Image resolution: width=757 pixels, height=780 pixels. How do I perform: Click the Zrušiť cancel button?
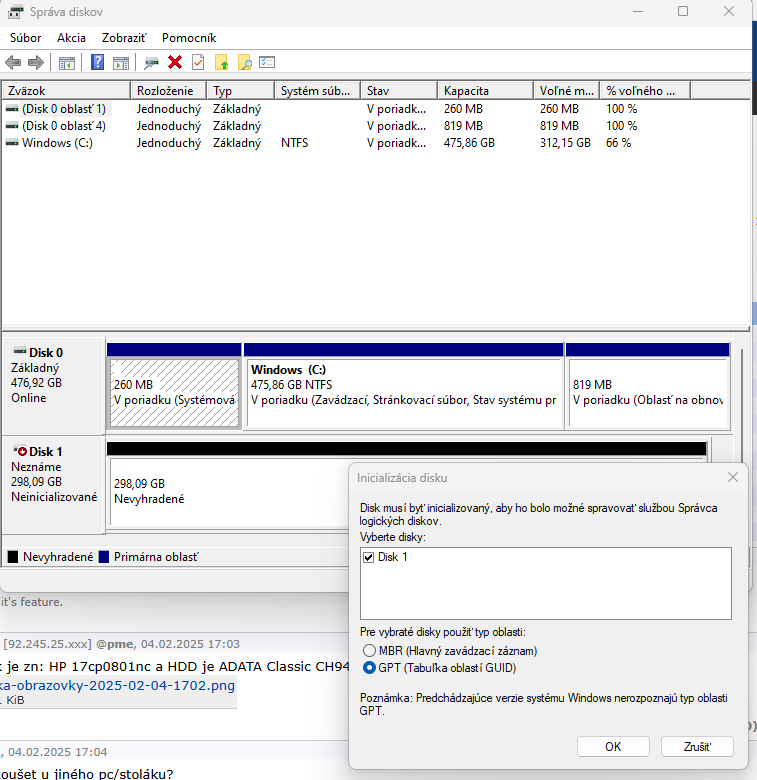coord(697,747)
